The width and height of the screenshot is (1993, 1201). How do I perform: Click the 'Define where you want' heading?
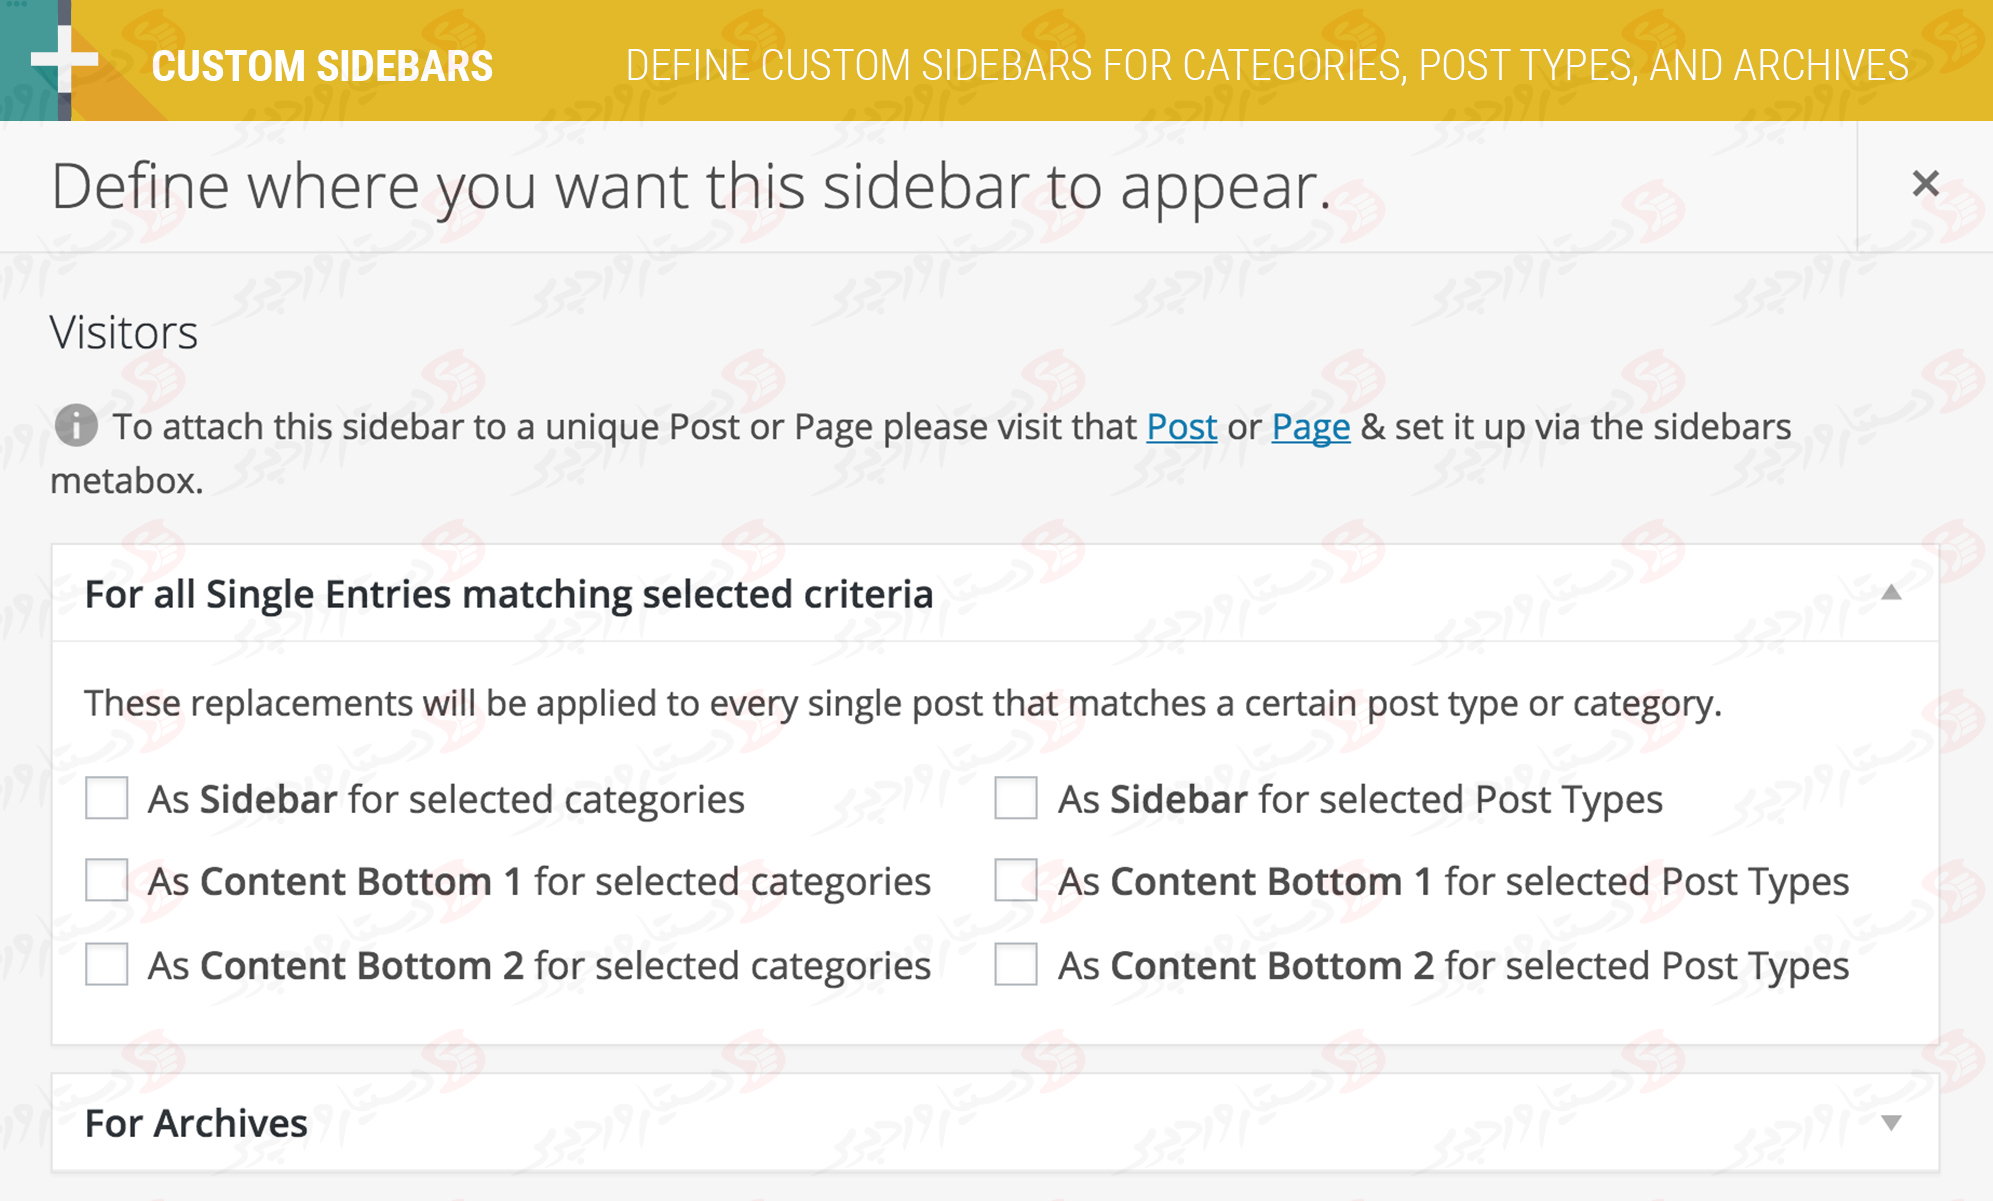(x=690, y=187)
